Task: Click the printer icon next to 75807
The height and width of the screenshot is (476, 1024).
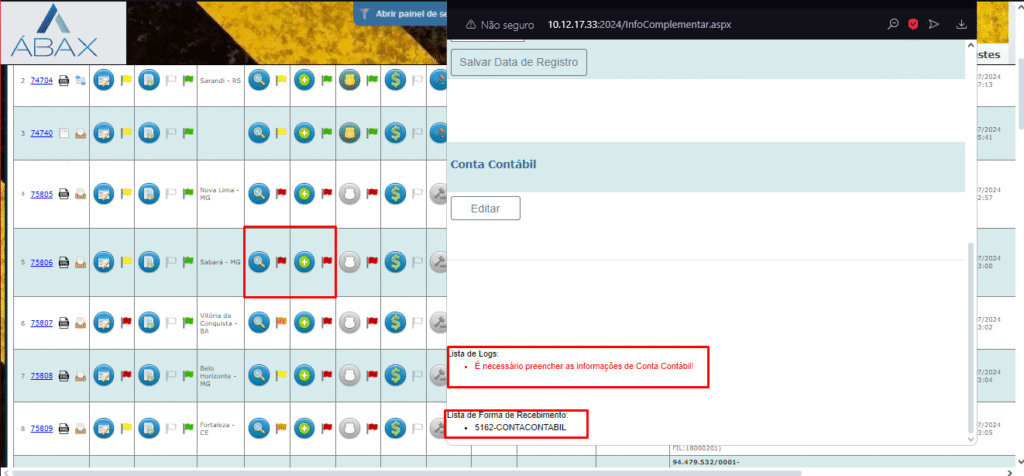Action: (63, 322)
